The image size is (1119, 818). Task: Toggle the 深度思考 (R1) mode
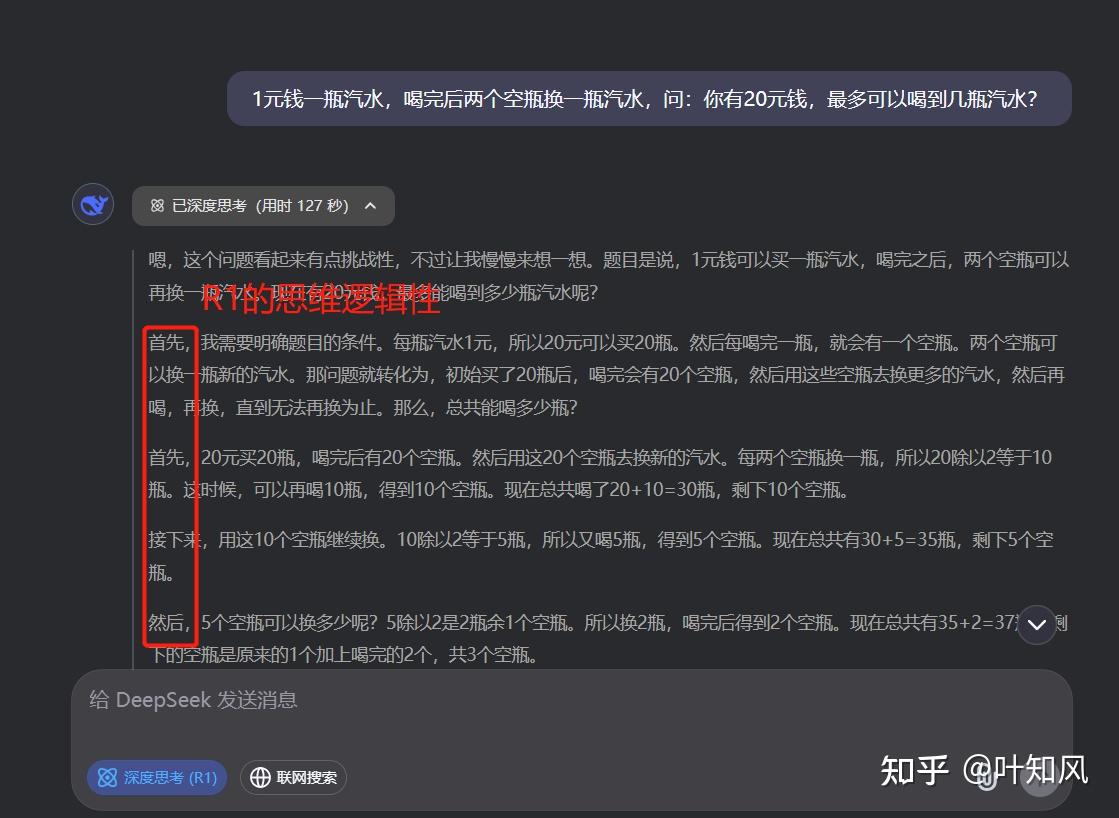pos(157,777)
